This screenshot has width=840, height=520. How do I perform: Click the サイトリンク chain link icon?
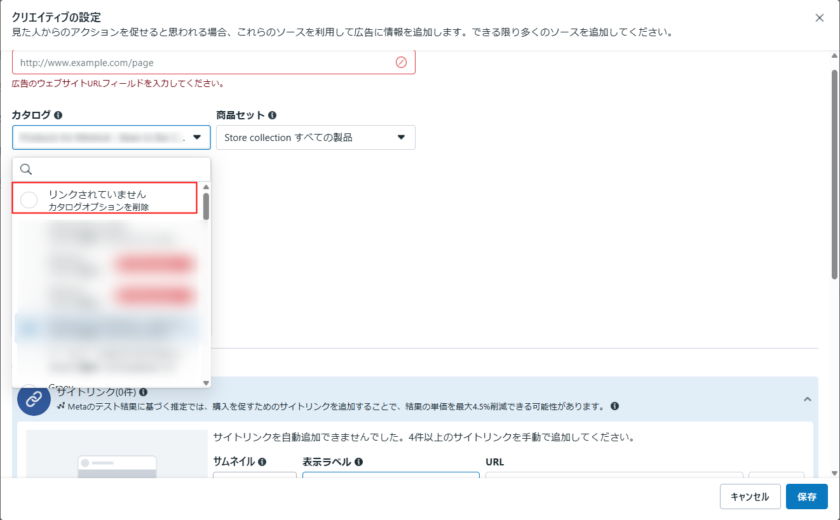point(34,399)
